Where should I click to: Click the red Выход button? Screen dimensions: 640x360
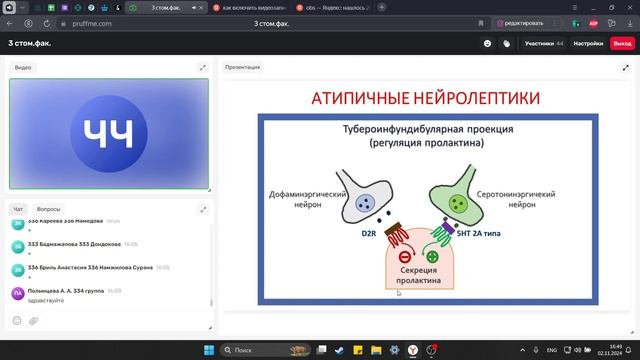(x=622, y=44)
